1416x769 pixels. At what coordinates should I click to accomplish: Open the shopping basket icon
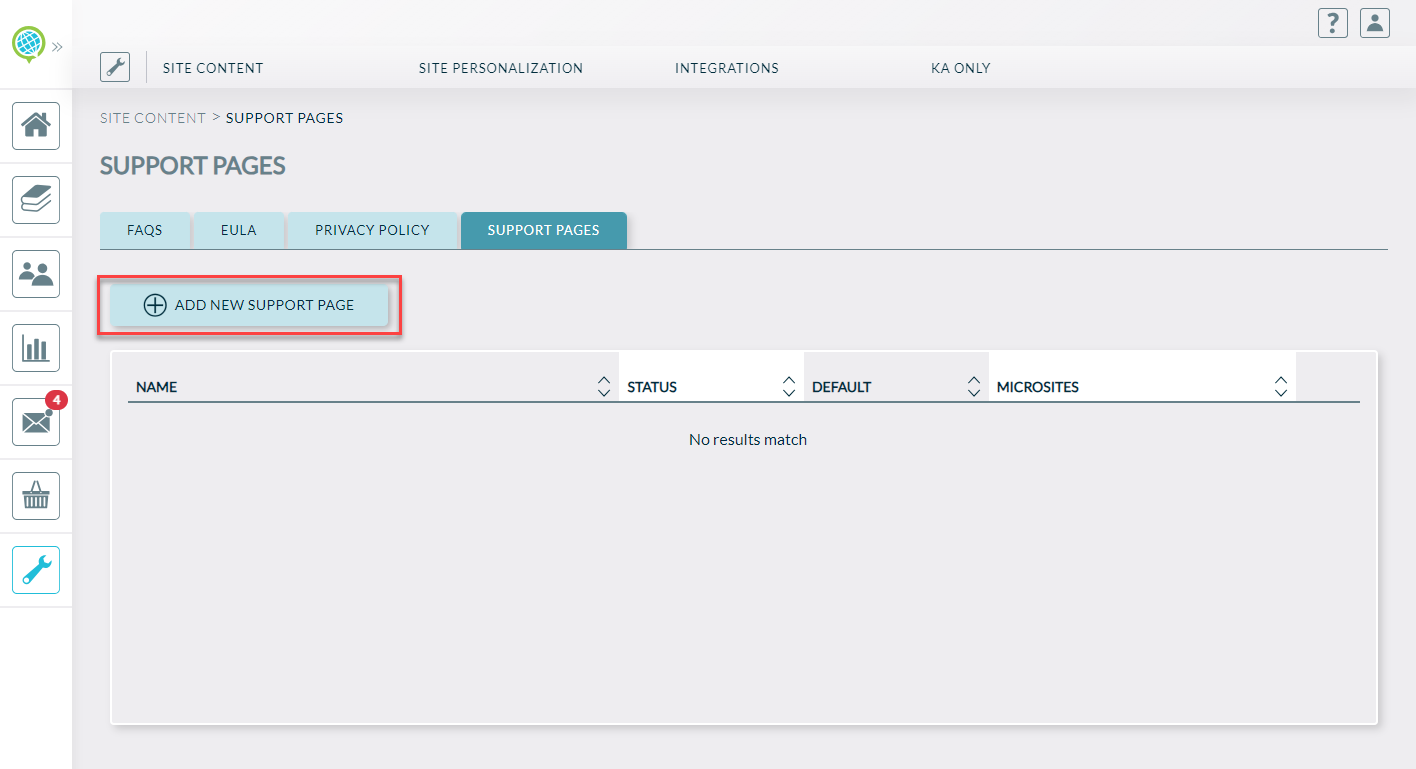36,496
